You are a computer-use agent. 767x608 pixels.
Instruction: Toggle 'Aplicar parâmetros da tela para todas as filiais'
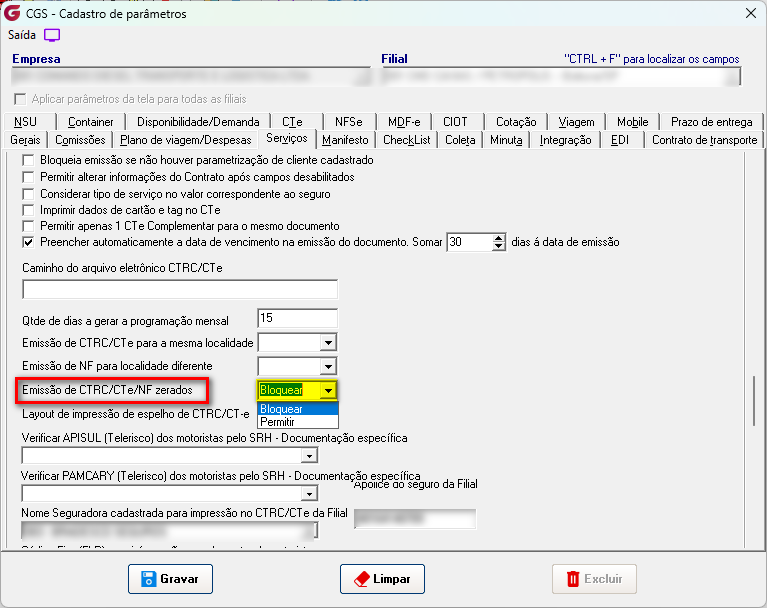[20, 99]
